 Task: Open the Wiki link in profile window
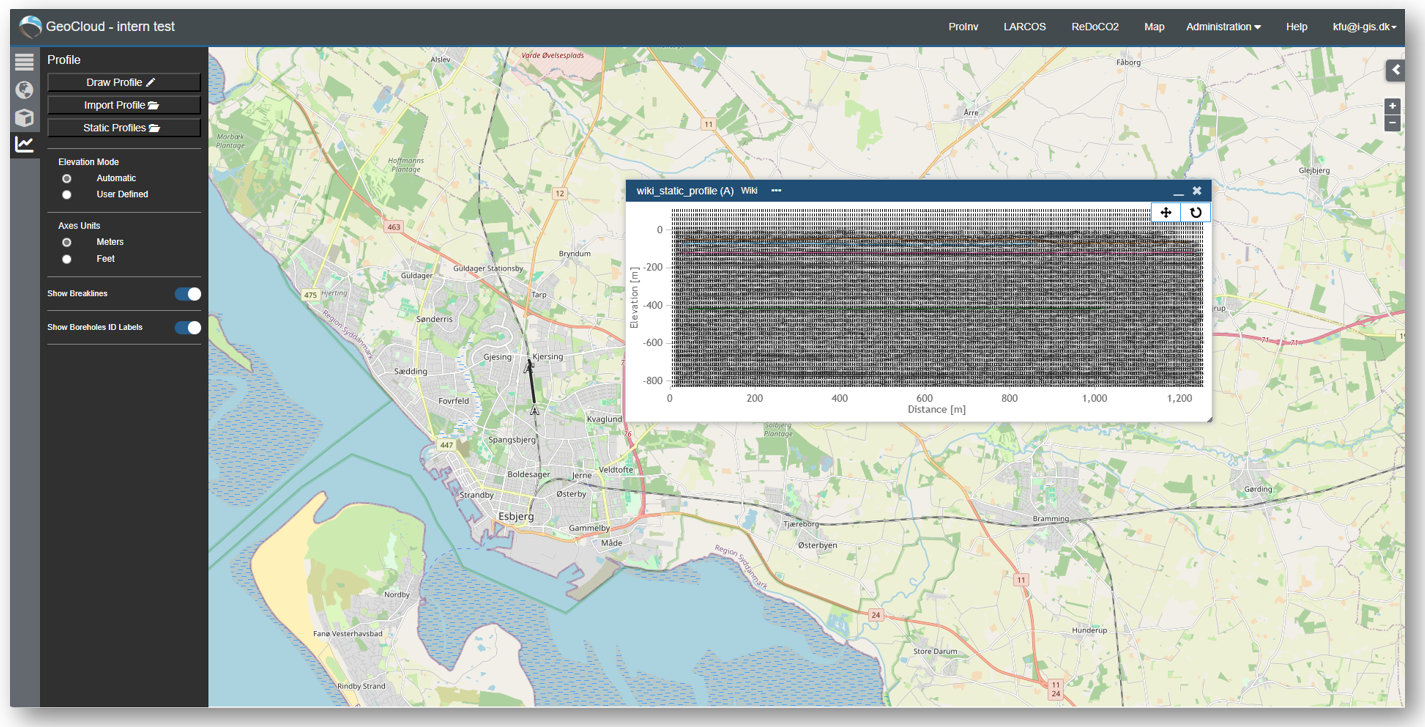[x=749, y=190]
